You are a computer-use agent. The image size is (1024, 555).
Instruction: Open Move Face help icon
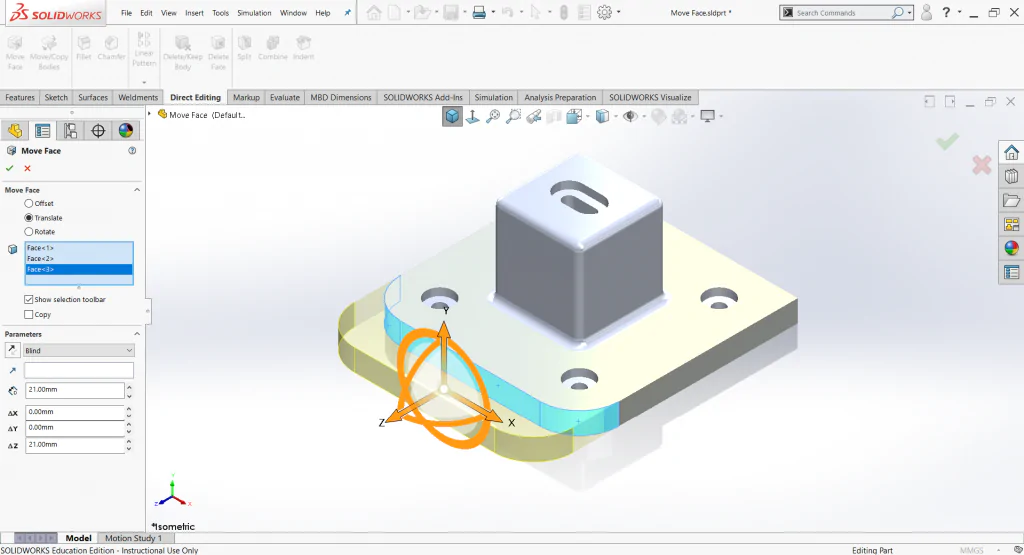tap(132, 151)
